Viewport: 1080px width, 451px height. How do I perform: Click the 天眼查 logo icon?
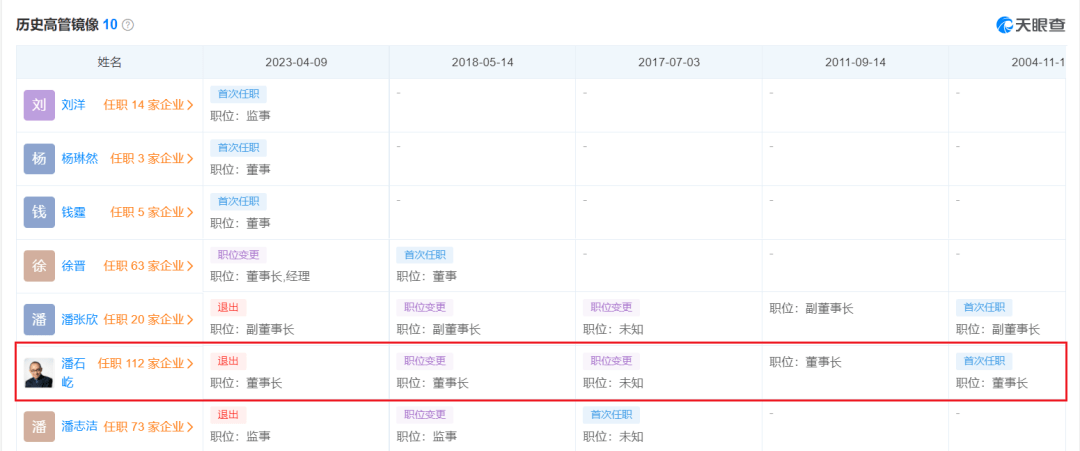click(x=1004, y=25)
